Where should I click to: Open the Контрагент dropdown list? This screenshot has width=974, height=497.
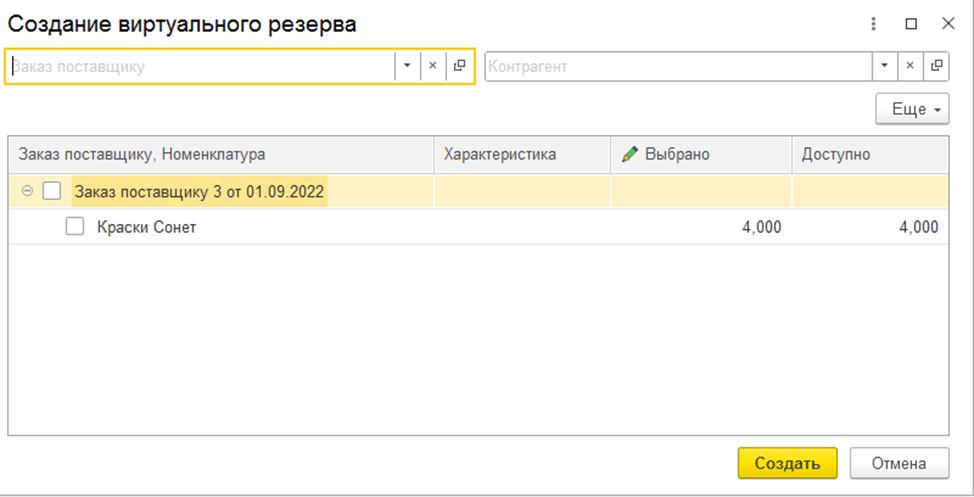pyautogui.click(x=885, y=66)
